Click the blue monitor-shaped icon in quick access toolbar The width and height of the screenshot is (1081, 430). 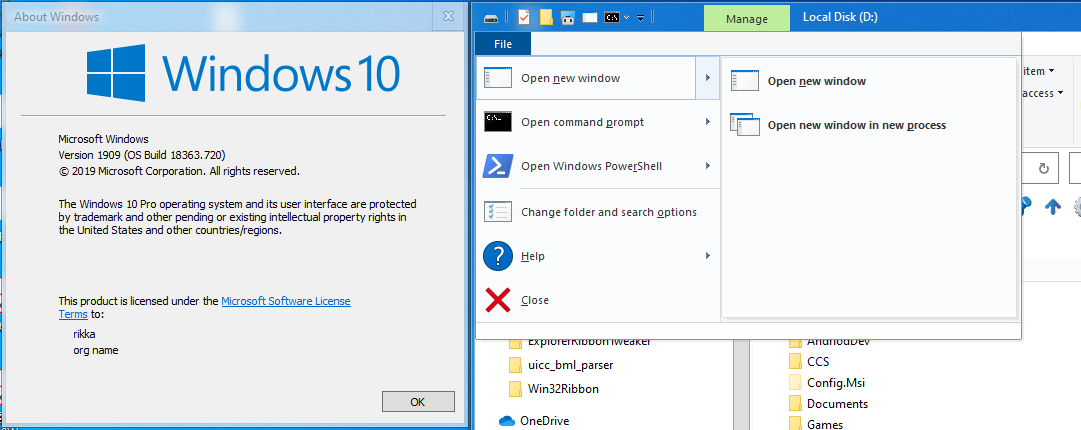pos(567,18)
